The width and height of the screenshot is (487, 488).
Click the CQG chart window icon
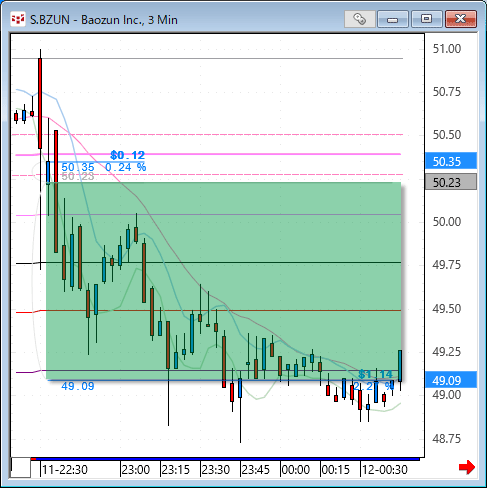point(18,19)
